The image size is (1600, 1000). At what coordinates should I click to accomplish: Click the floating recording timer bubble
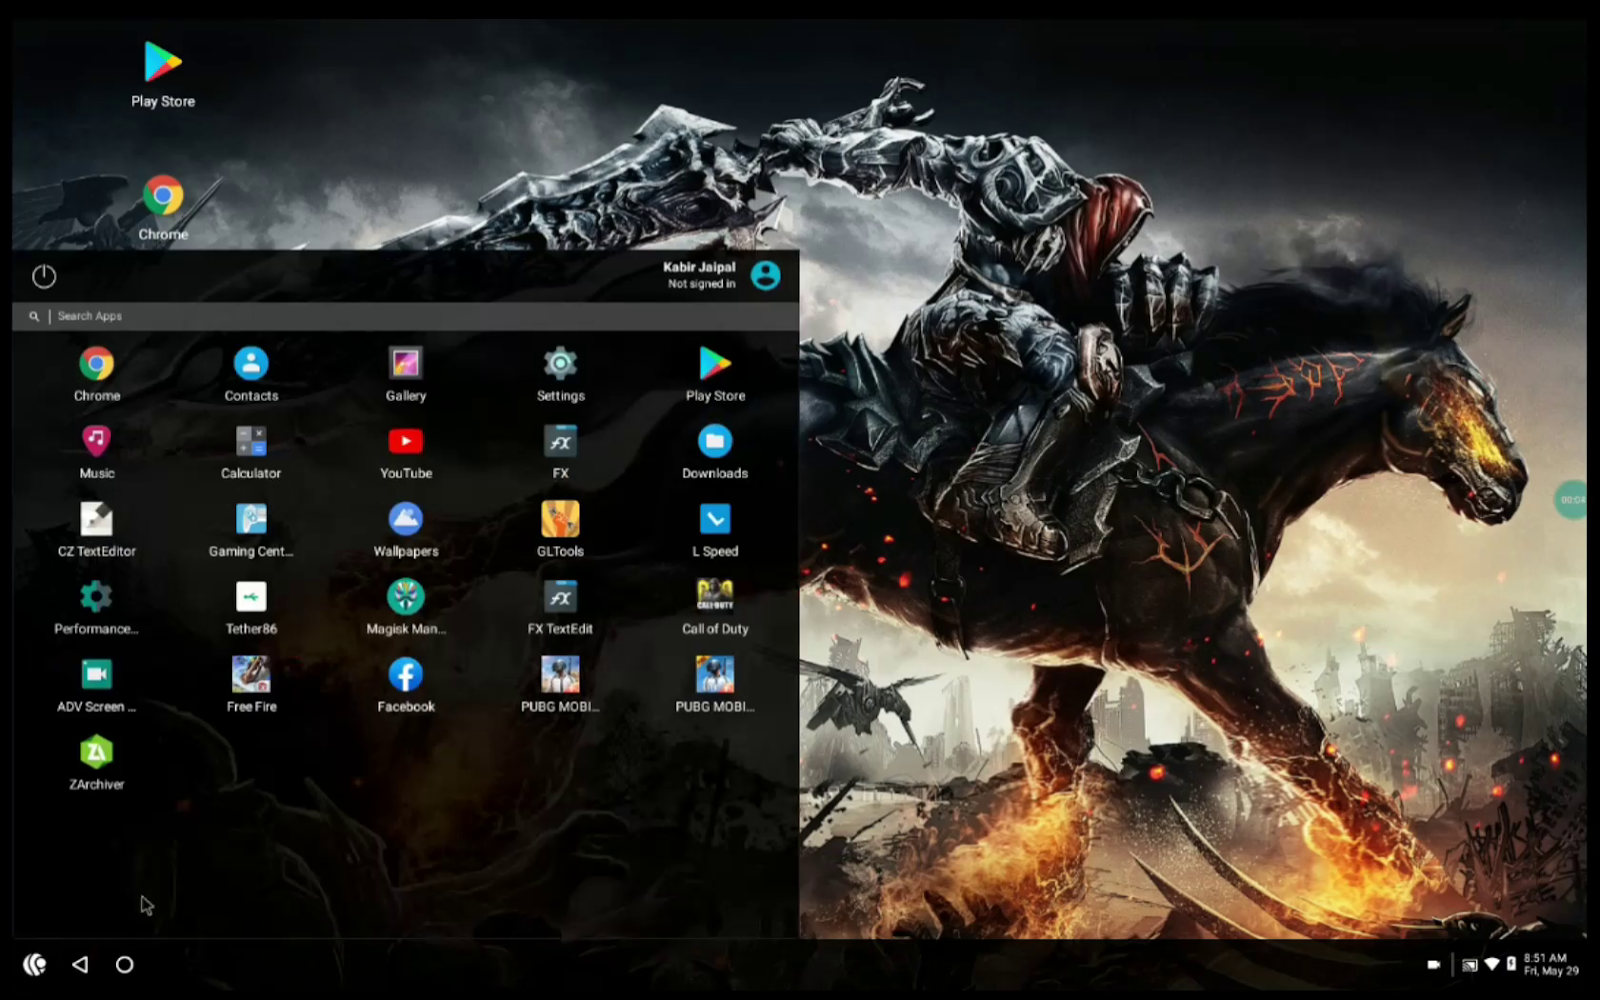pyautogui.click(x=1571, y=499)
